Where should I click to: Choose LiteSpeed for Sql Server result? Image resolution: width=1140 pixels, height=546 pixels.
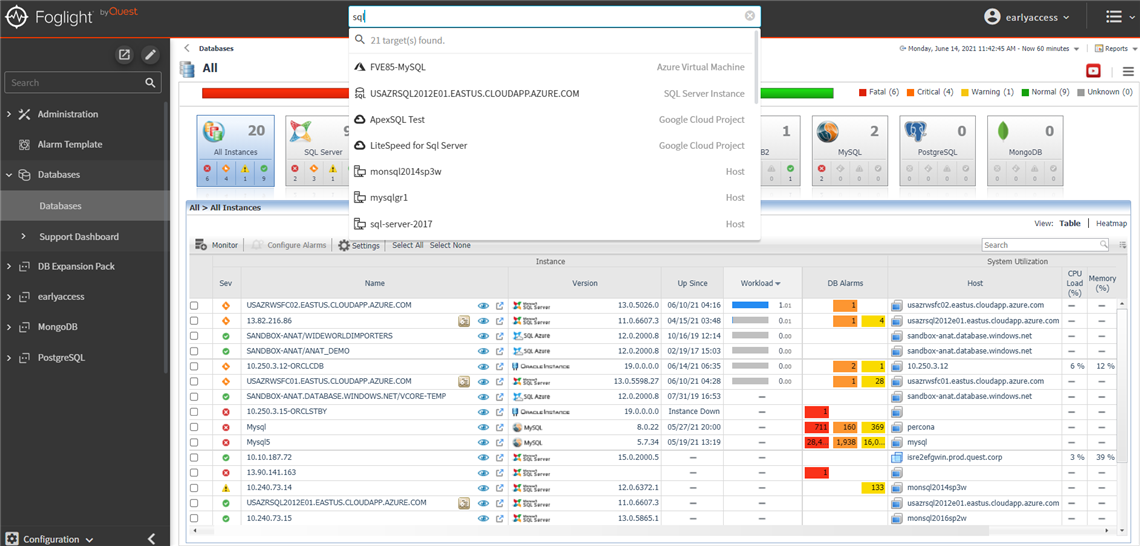pyautogui.click(x=554, y=145)
